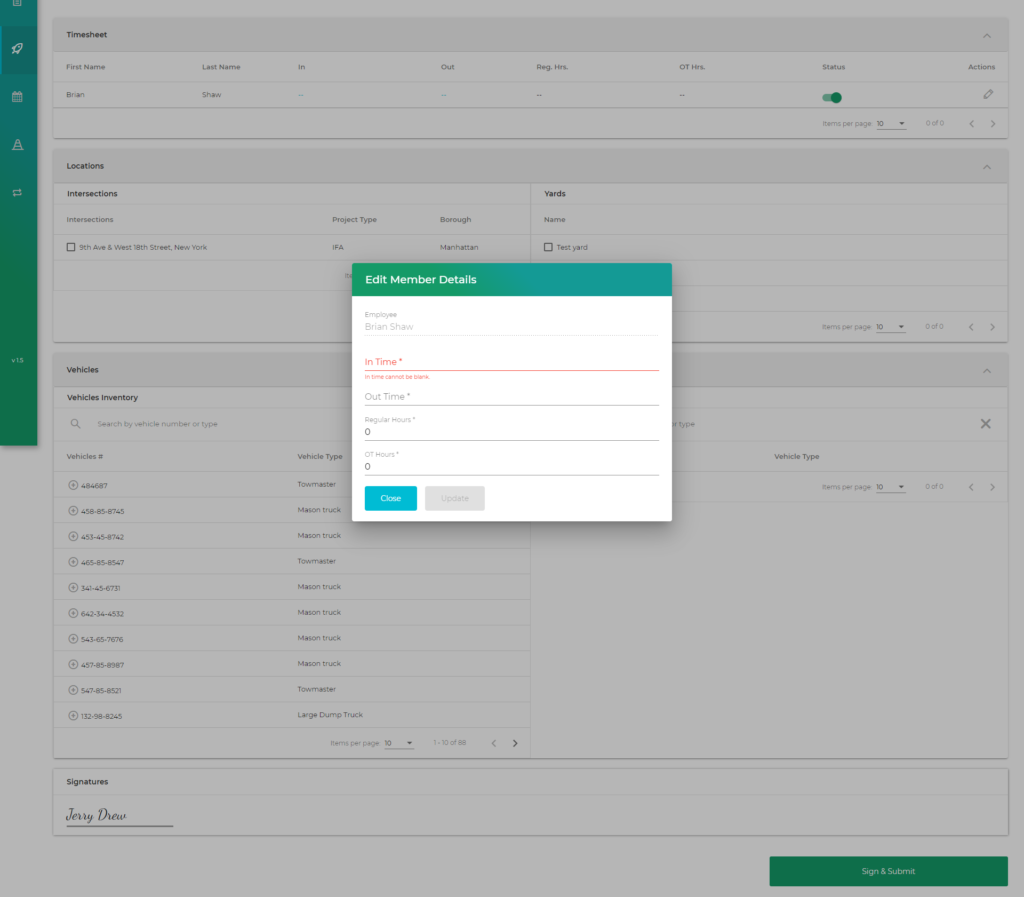Collapse the Locations panel

[x=986, y=167]
